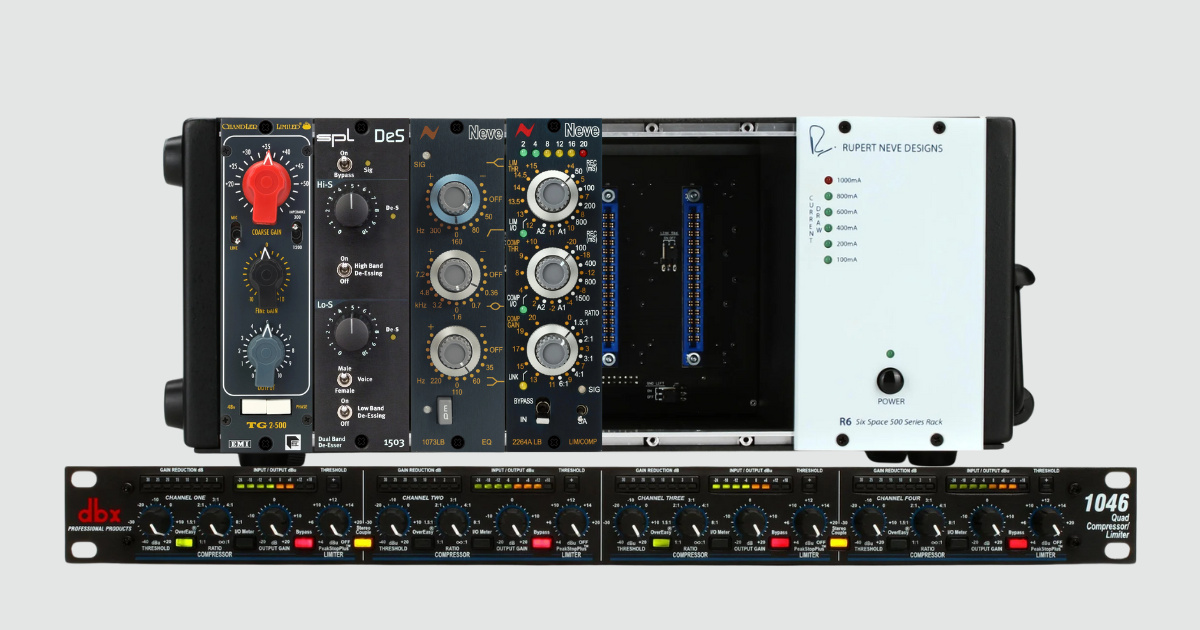
Task: Toggle the SPL DeS Bypass switch
Action: (x=344, y=163)
